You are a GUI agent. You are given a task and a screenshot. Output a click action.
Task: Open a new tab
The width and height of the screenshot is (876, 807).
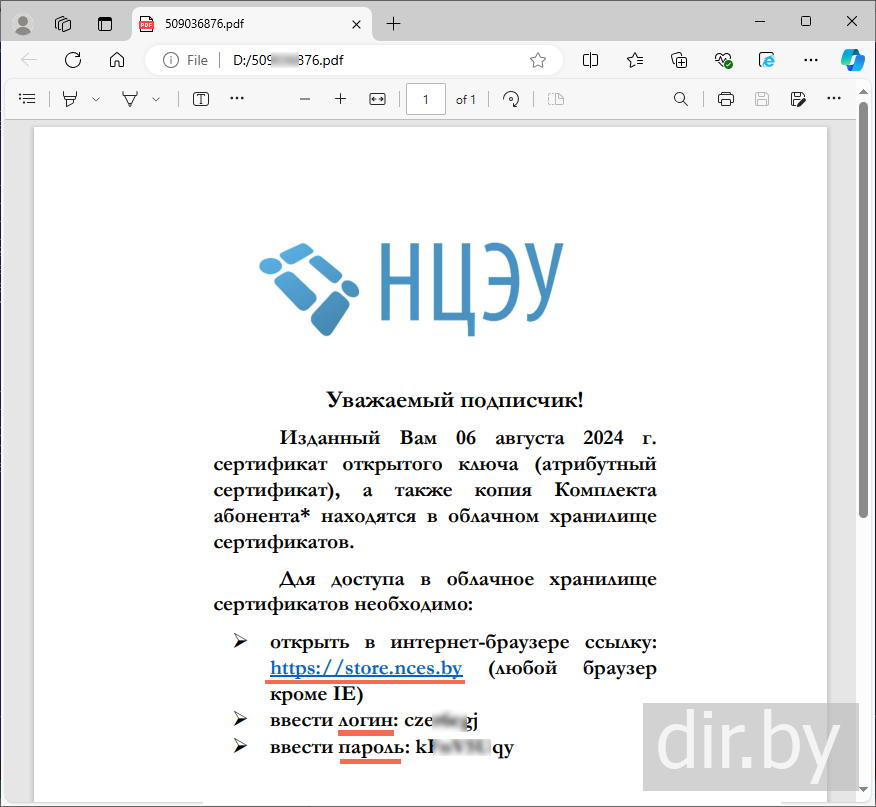point(393,23)
